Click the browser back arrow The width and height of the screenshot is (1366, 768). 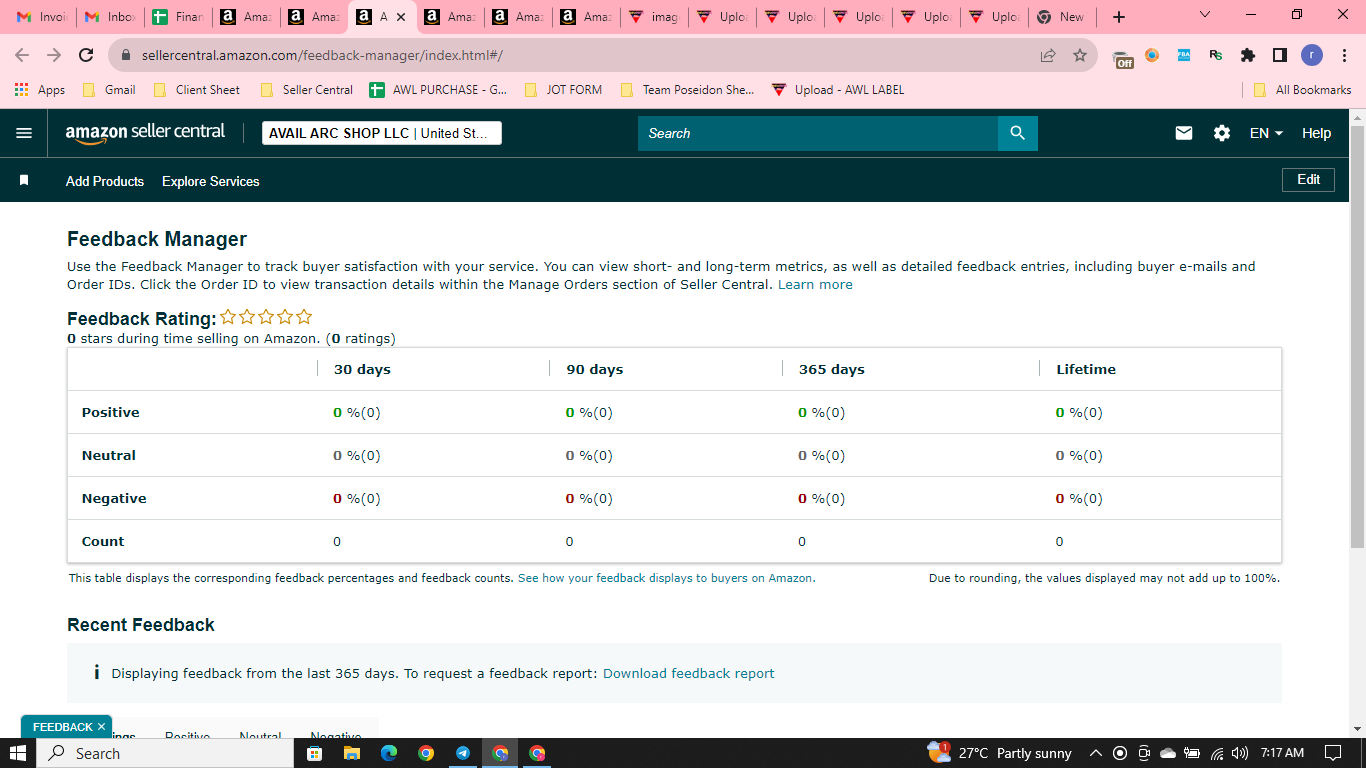pyautogui.click(x=22, y=56)
